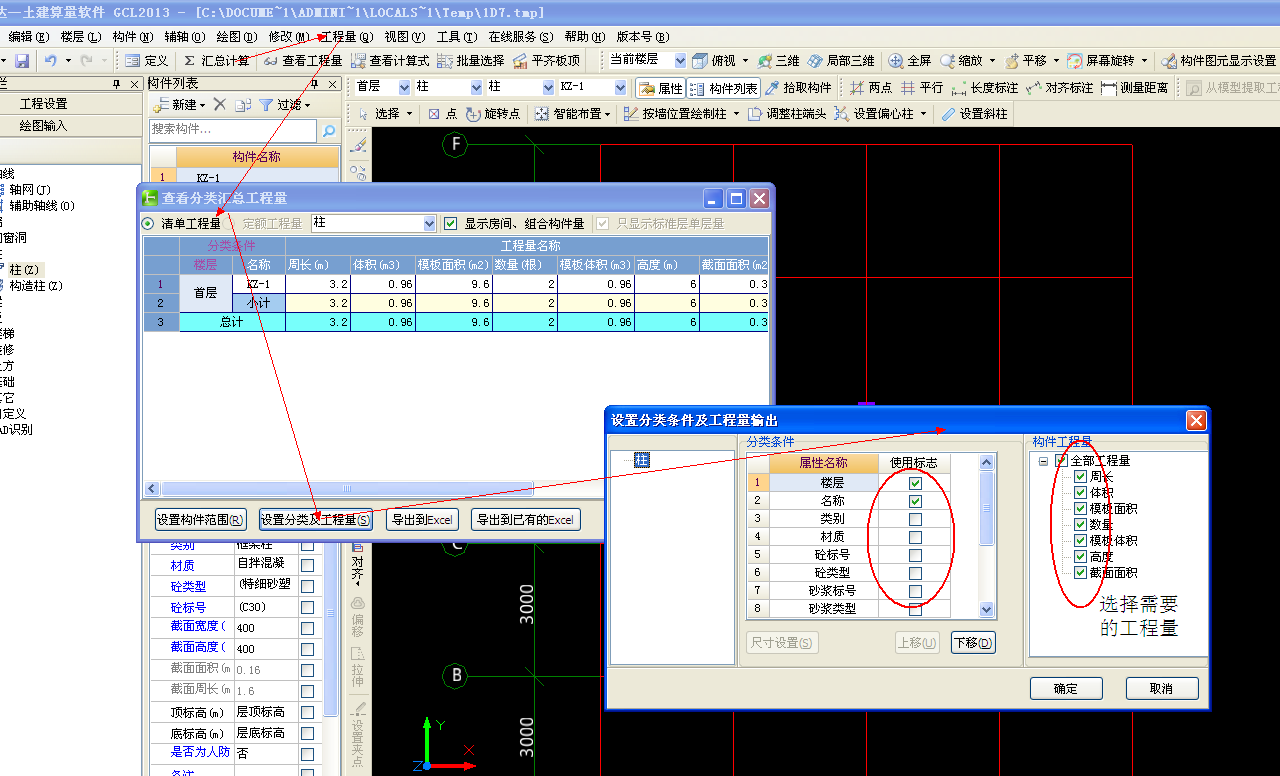
Task: Open 工程量 menu
Action: 346,36
